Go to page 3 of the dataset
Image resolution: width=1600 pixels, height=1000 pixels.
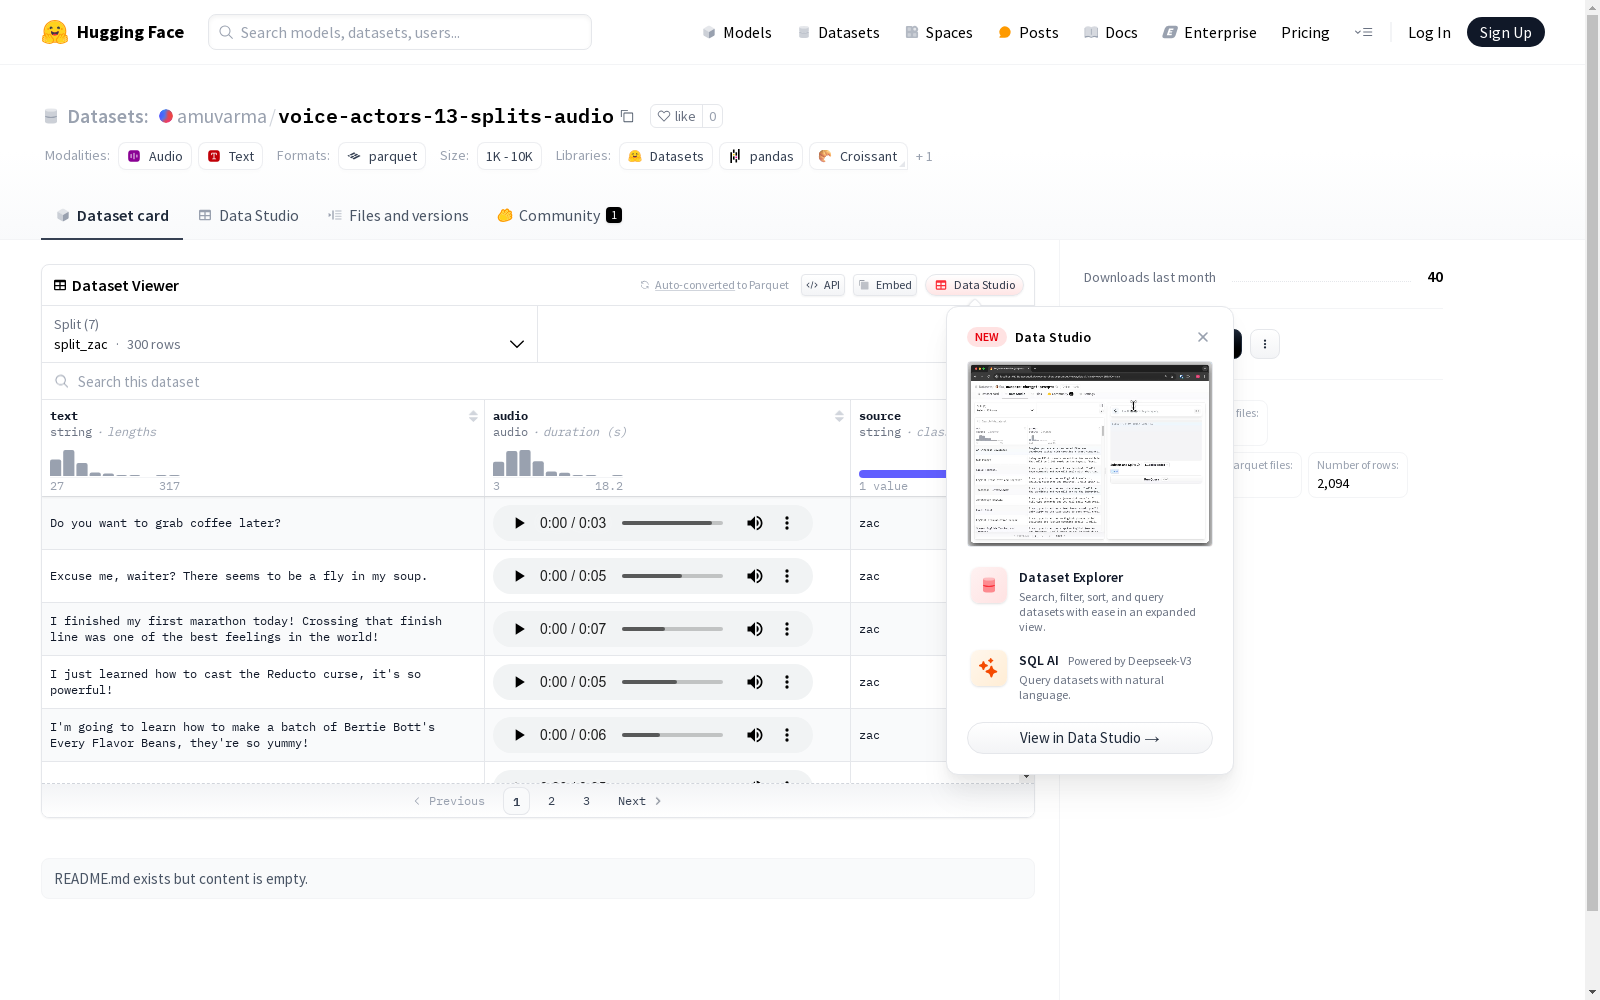tap(586, 801)
